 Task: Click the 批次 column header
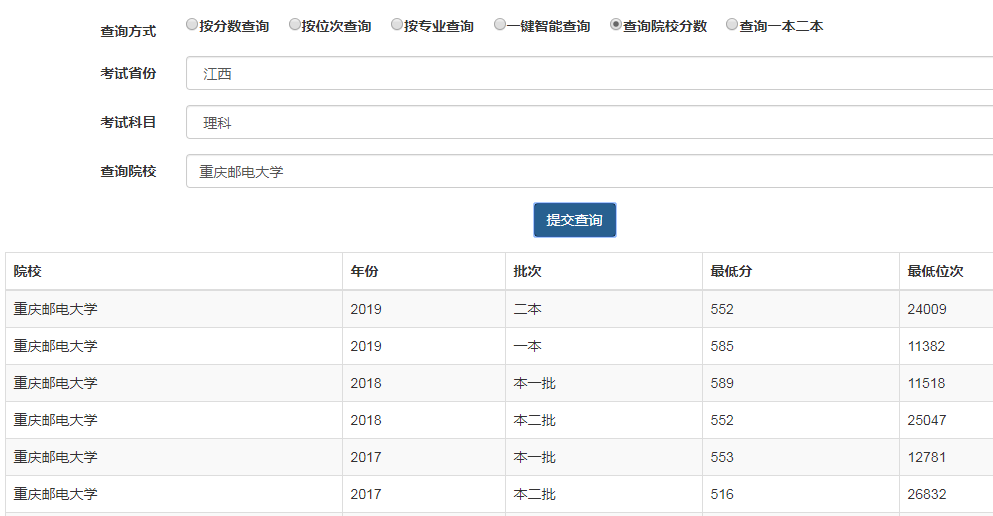[528, 272]
